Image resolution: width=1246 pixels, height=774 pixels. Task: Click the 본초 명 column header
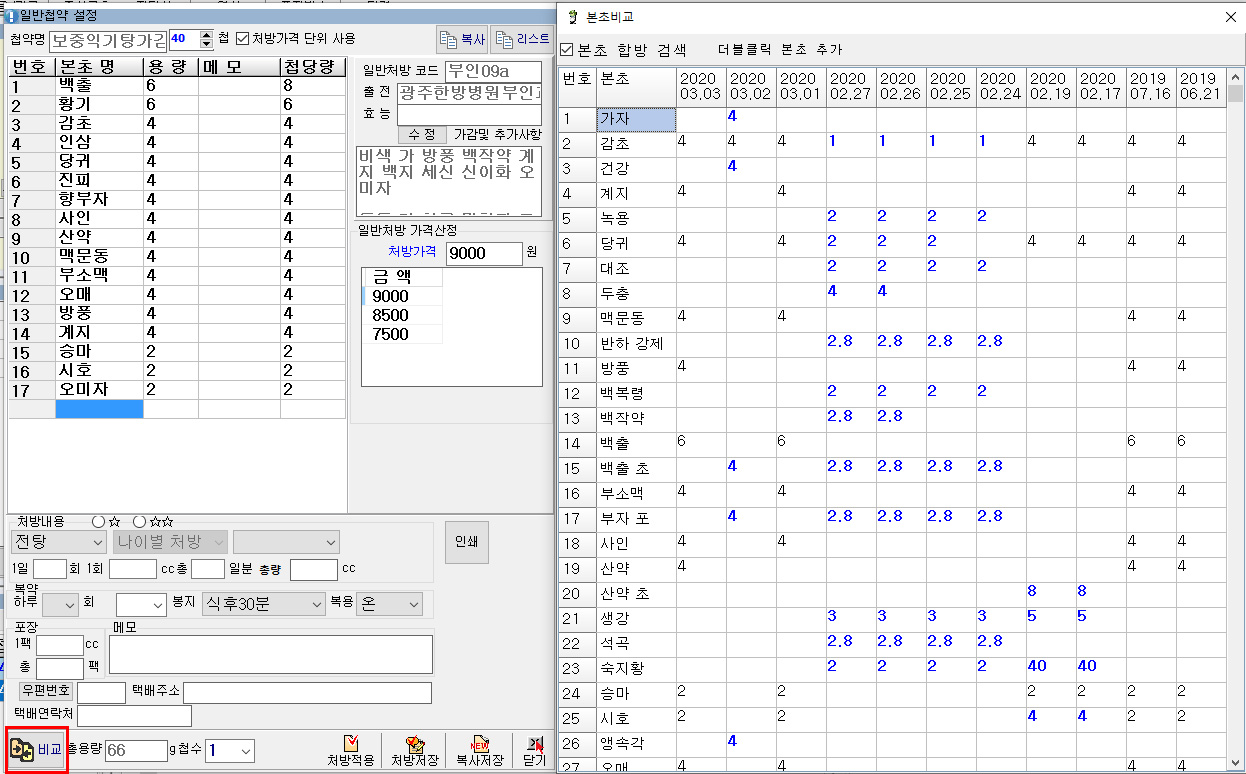(x=99, y=67)
